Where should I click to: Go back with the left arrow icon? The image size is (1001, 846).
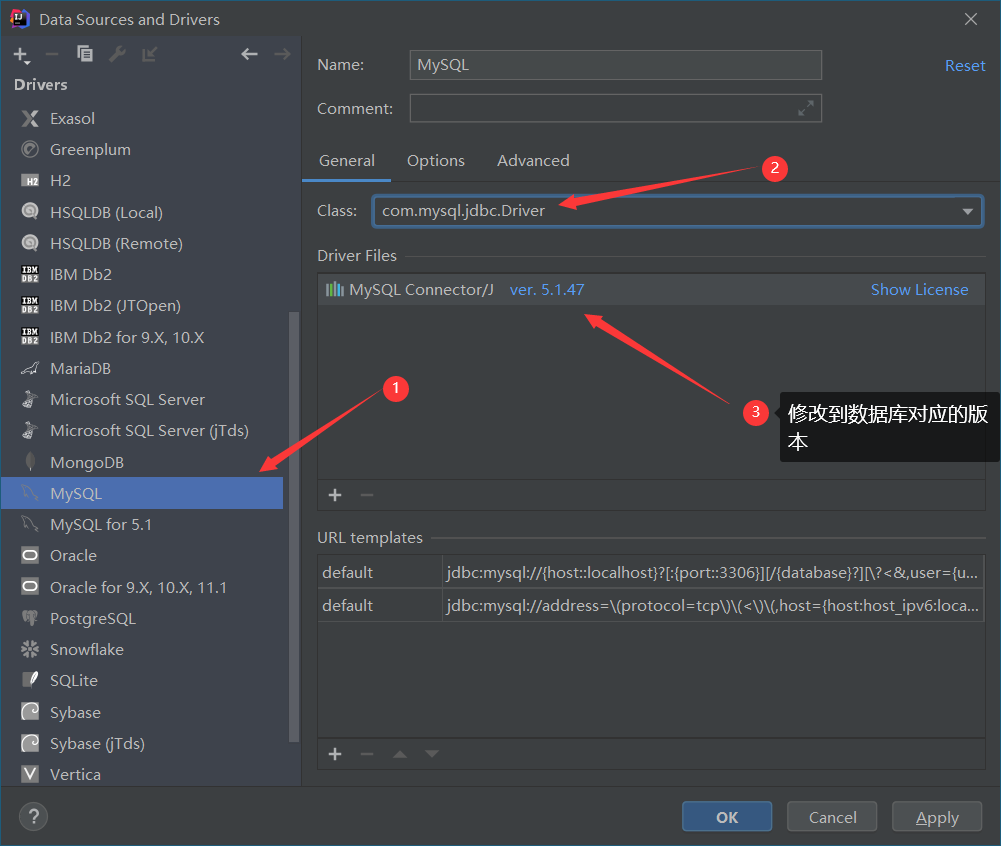pyautogui.click(x=250, y=54)
